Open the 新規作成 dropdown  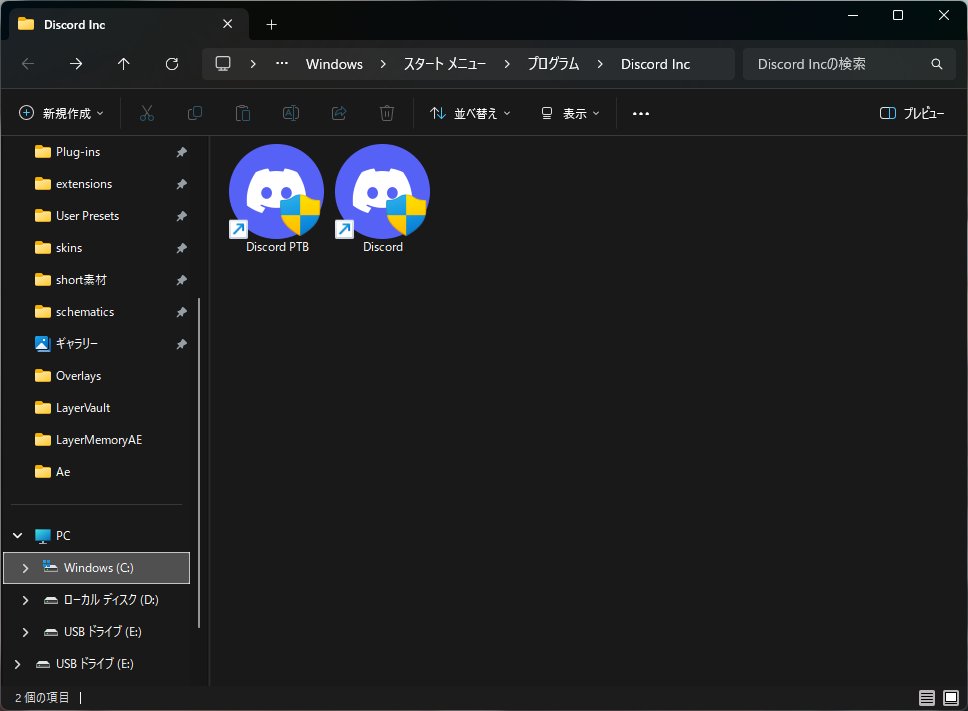(61, 113)
